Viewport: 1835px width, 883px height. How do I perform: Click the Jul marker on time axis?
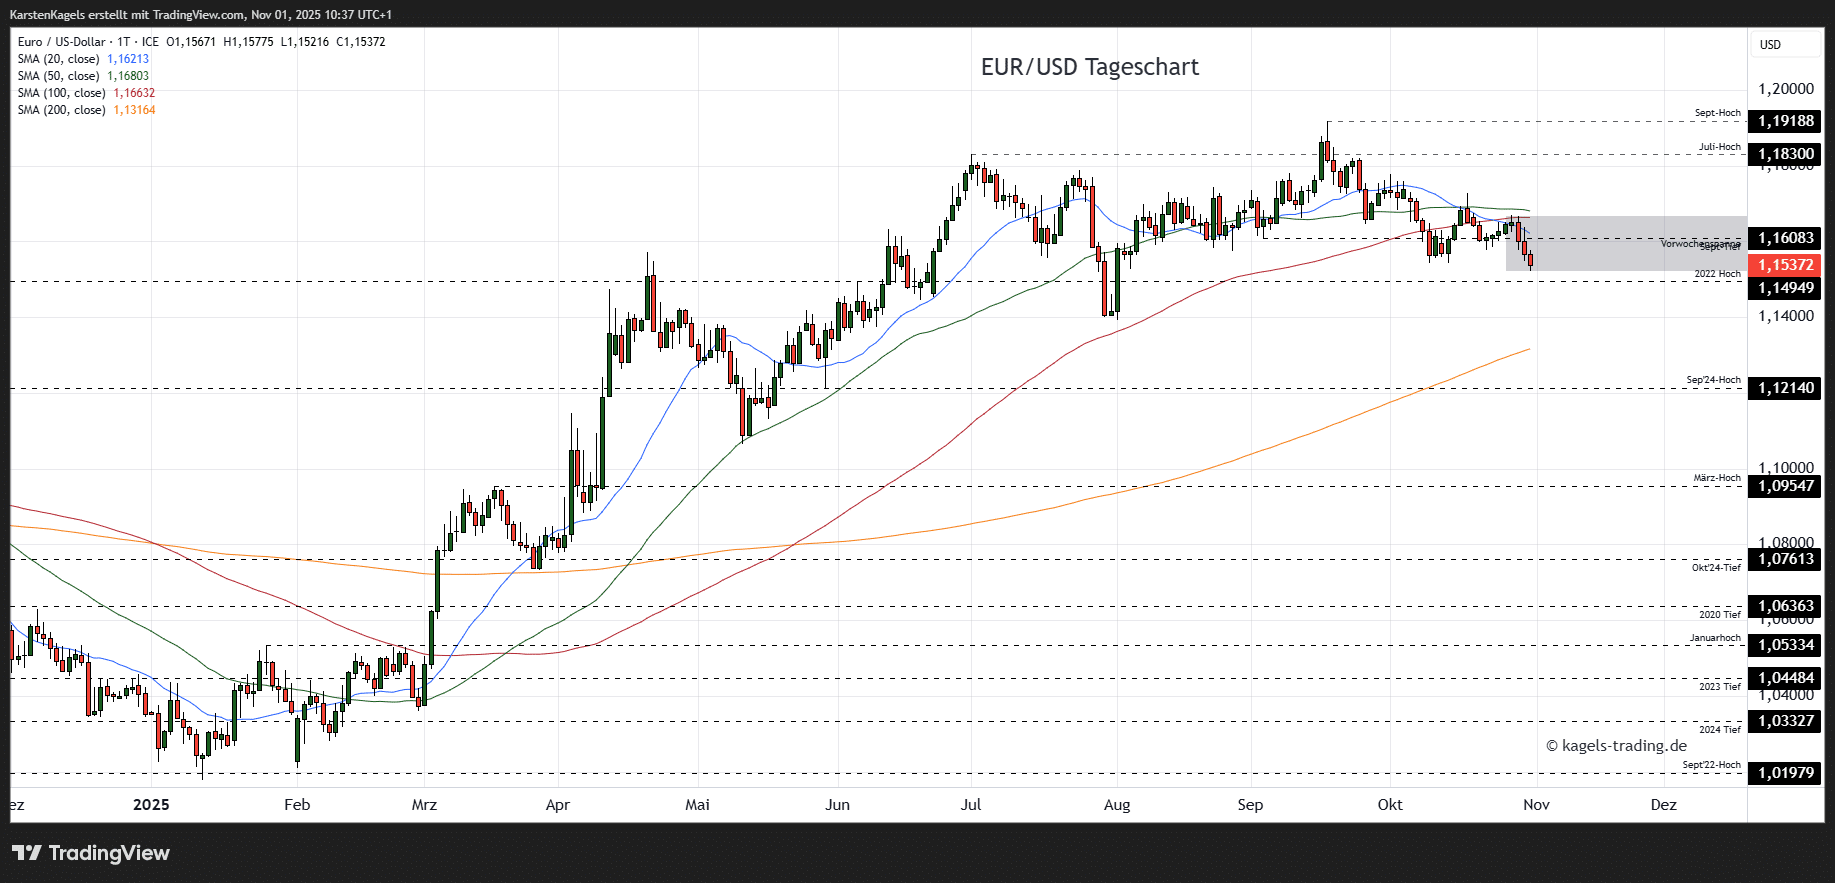point(970,805)
